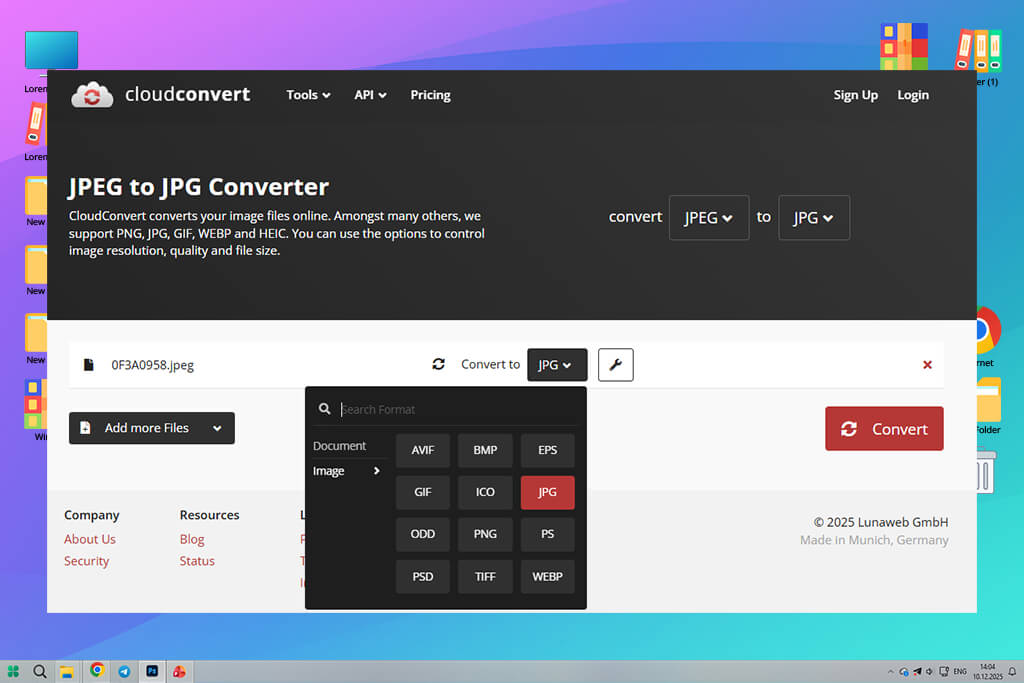Choose ODD format
The image size is (1024, 683).
(x=423, y=534)
